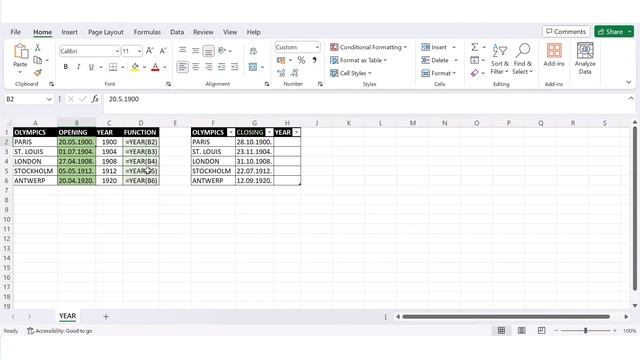Switch to the Formulas tab

coord(147,32)
